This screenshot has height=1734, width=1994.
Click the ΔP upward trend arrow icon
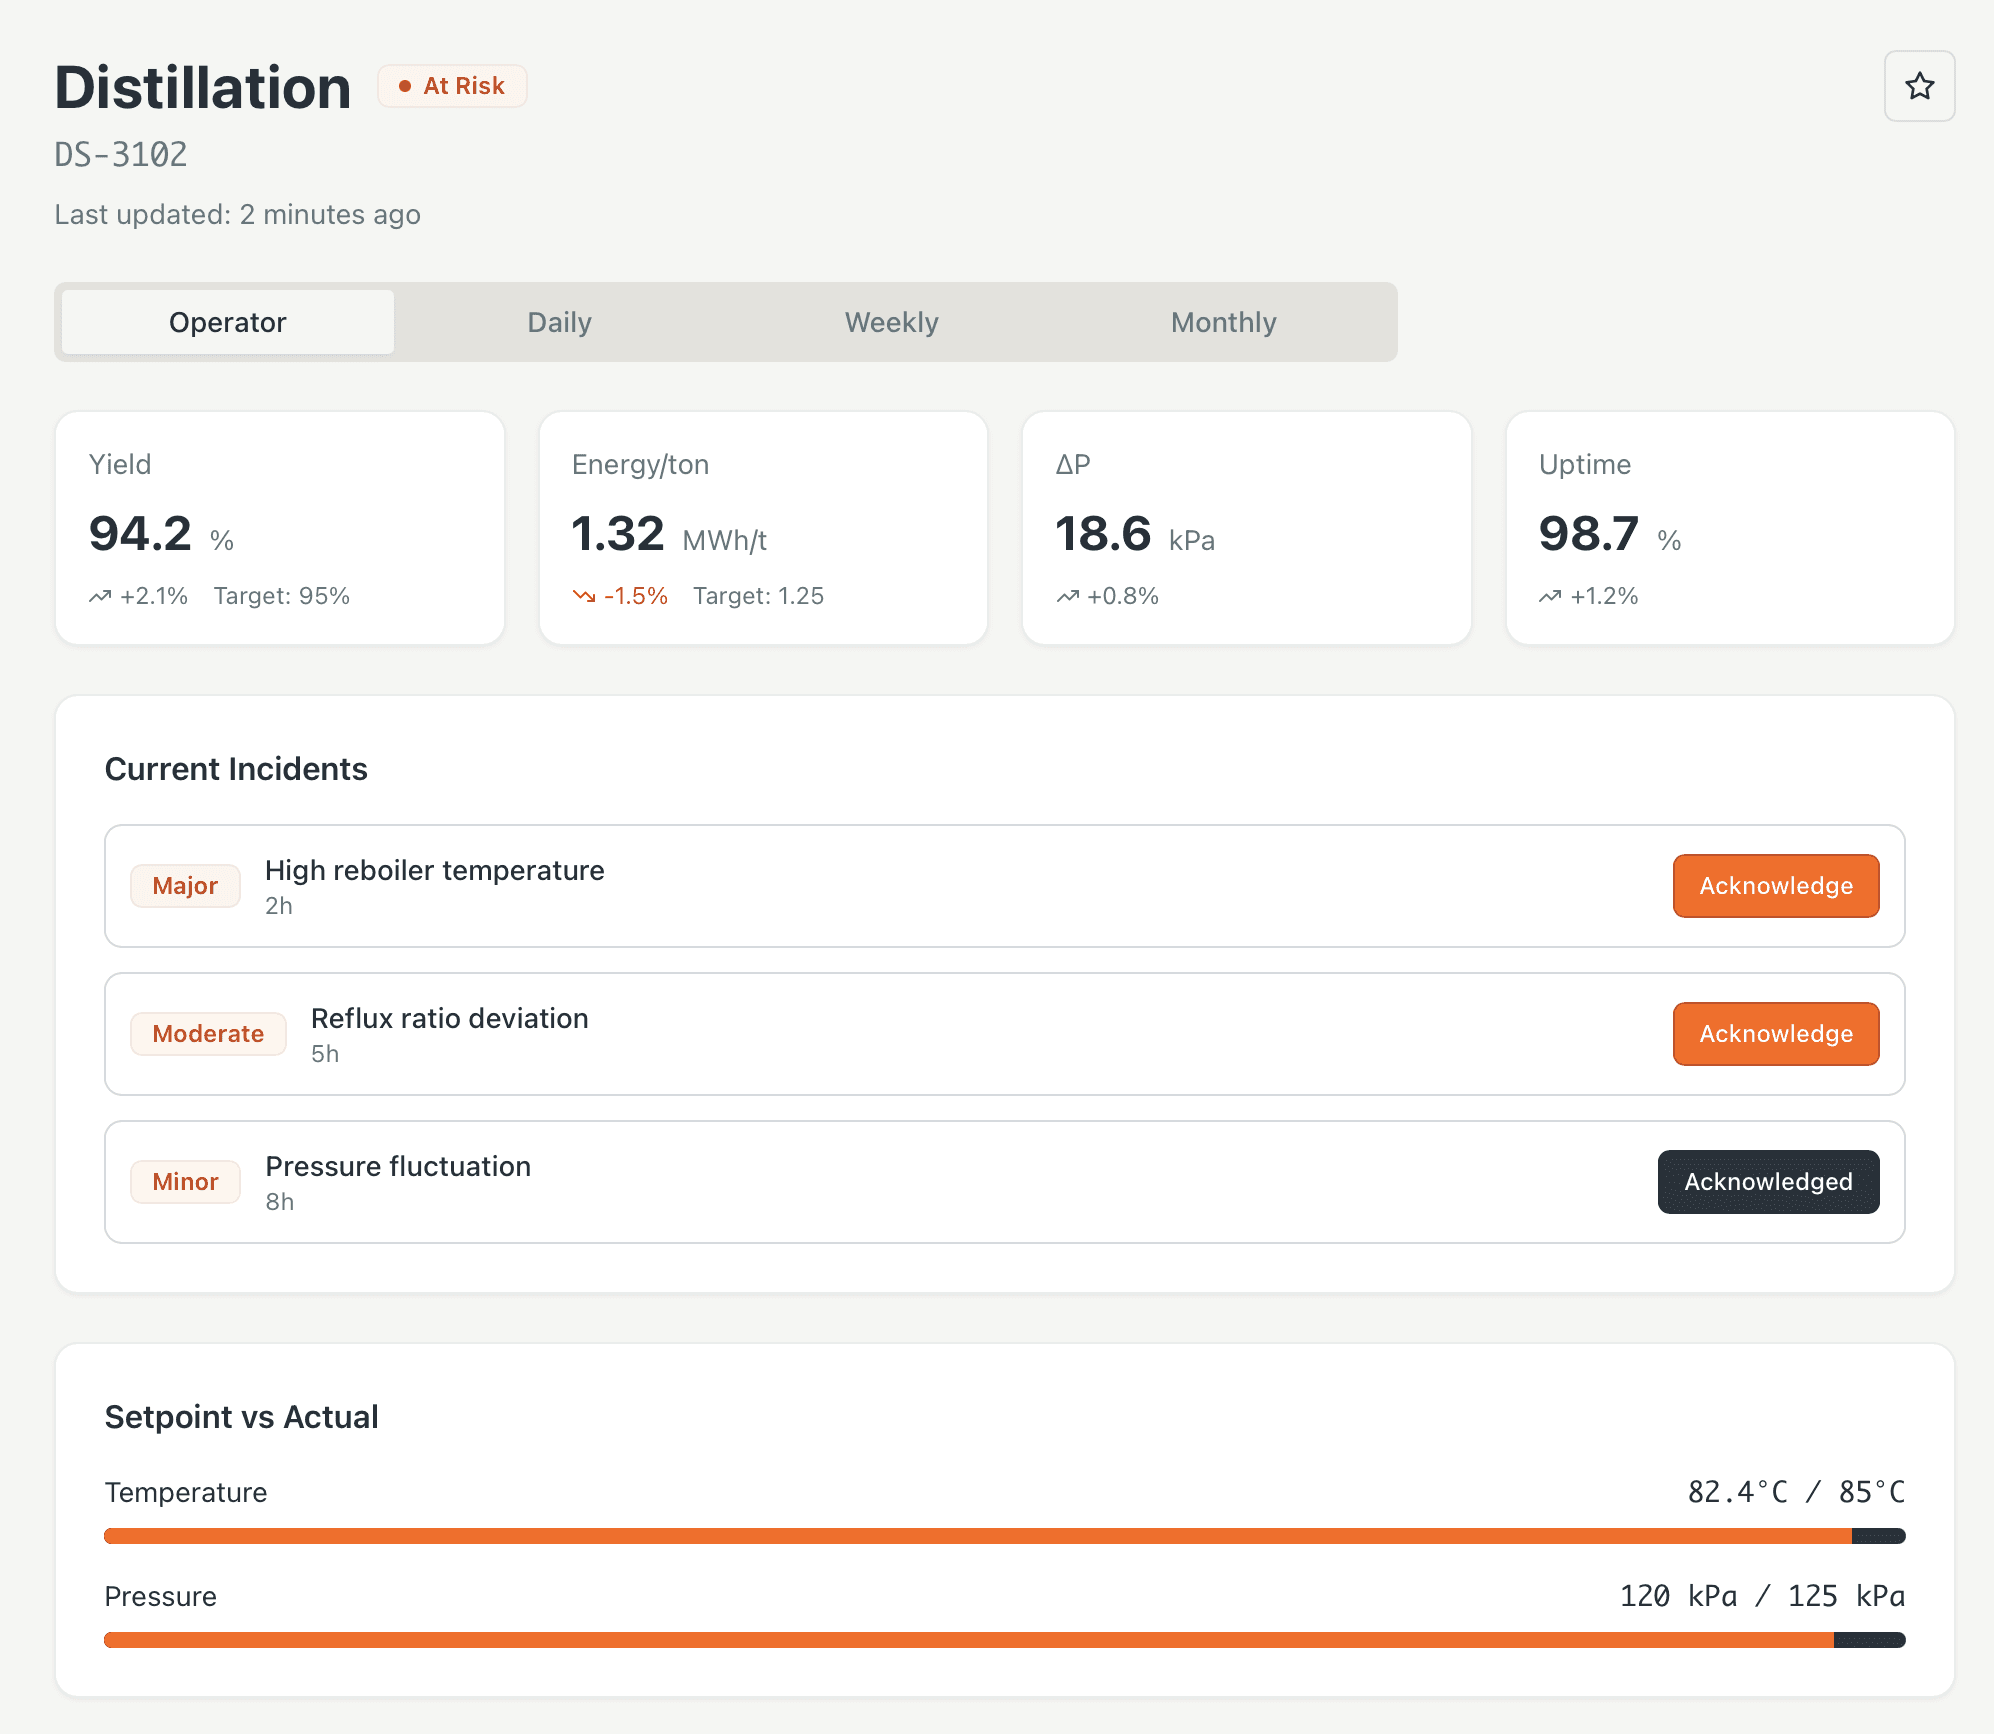[1067, 597]
